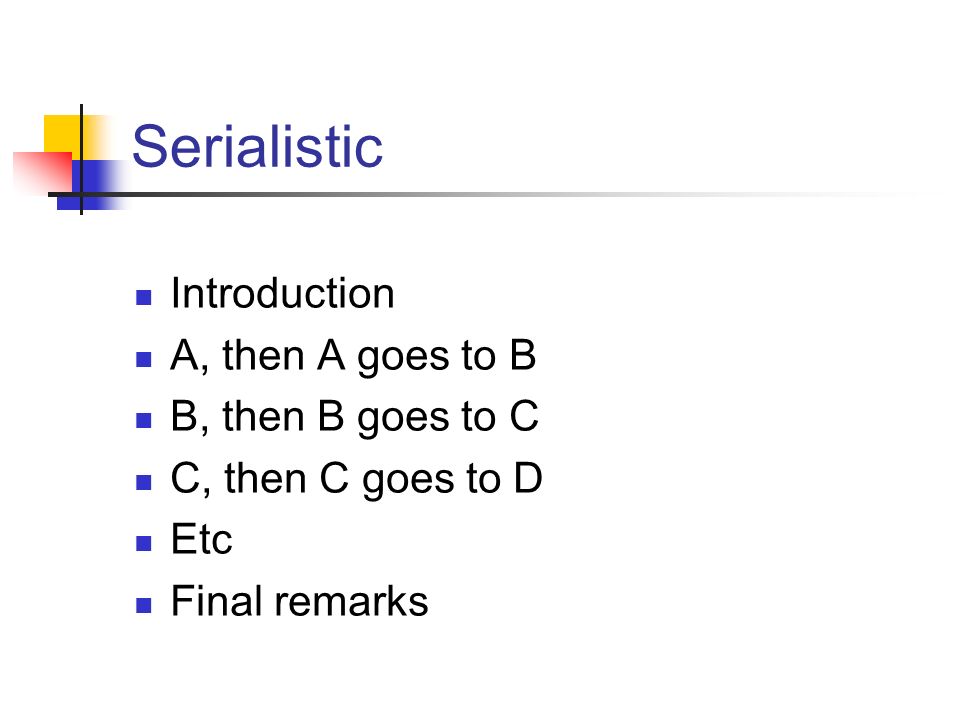Click the 'A, then A goes to B' line
The height and width of the screenshot is (720, 960).
point(353,356)
